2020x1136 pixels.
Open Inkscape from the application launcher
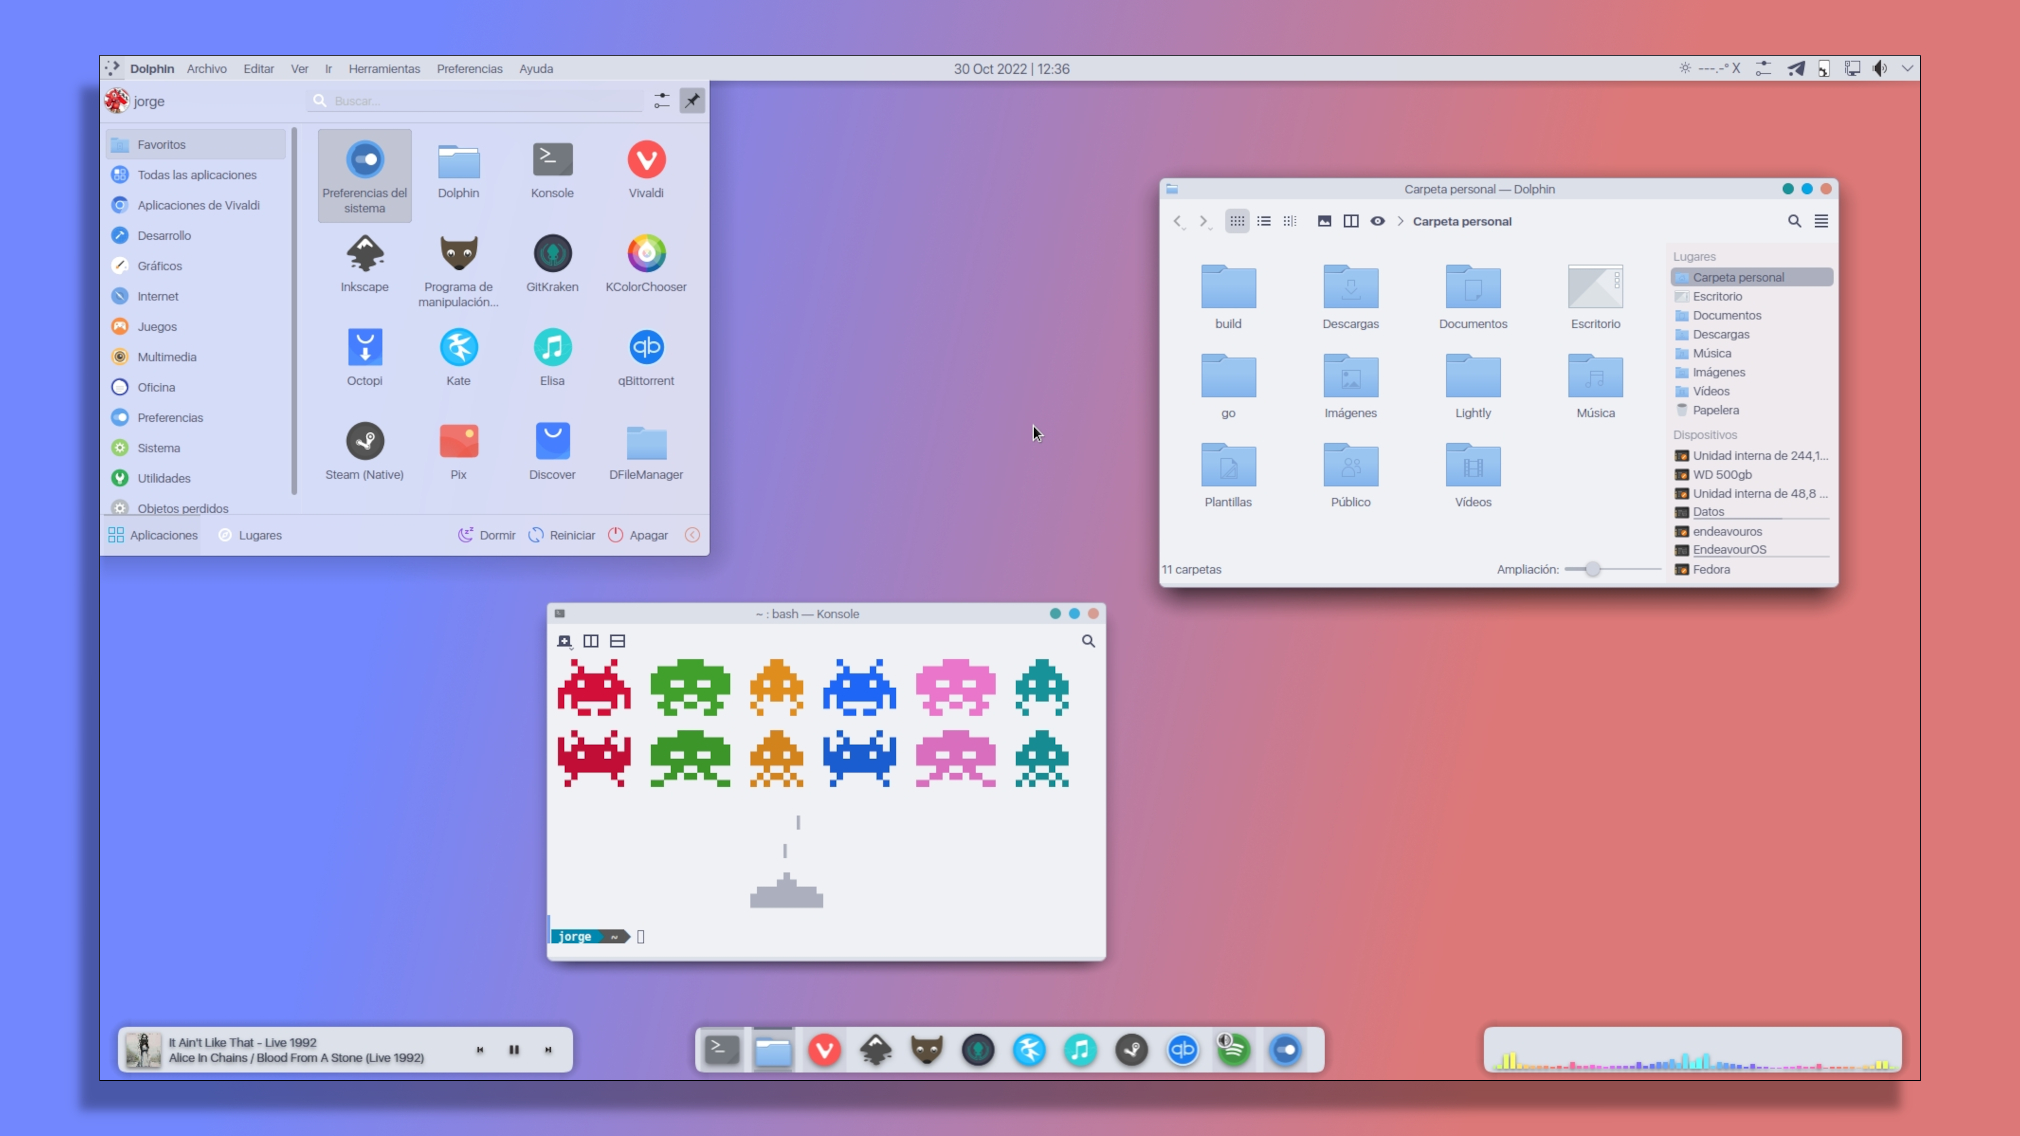(x=364, y=255)
